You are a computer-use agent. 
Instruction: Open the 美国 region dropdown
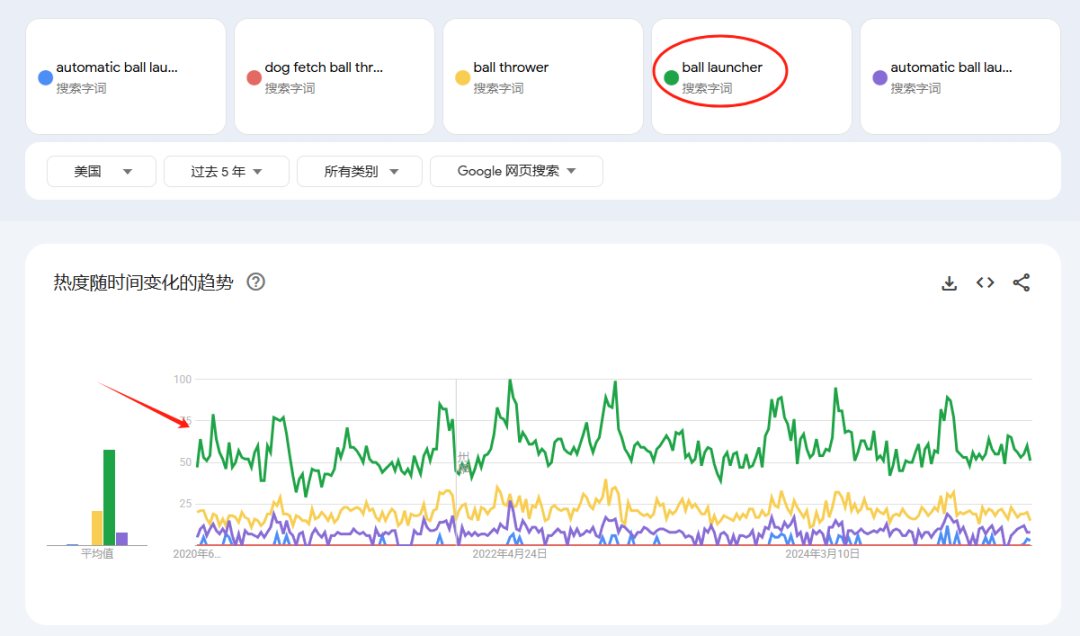coord(101,171)
